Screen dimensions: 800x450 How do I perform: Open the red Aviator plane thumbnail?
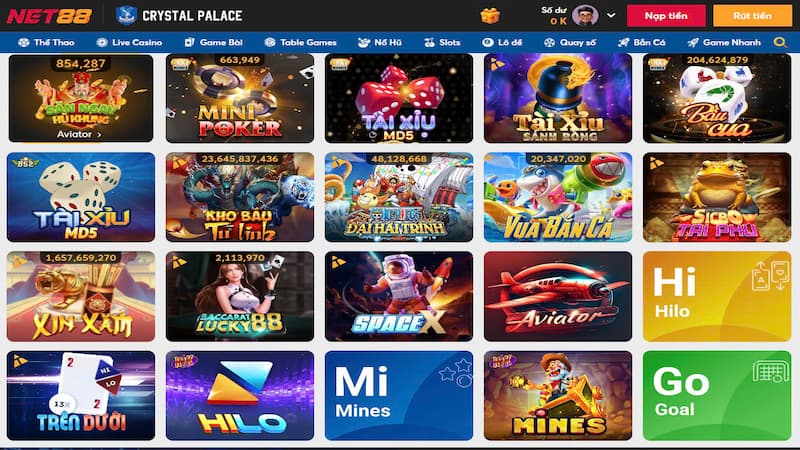point(558,296)
